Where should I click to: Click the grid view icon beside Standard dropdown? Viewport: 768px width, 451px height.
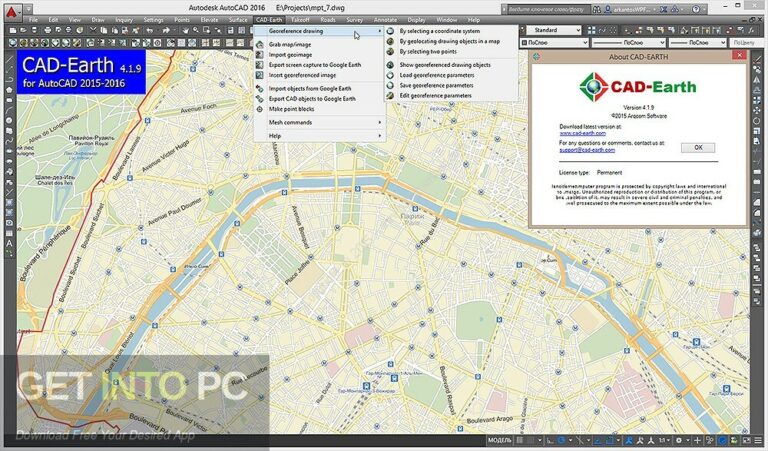[592, 30]
